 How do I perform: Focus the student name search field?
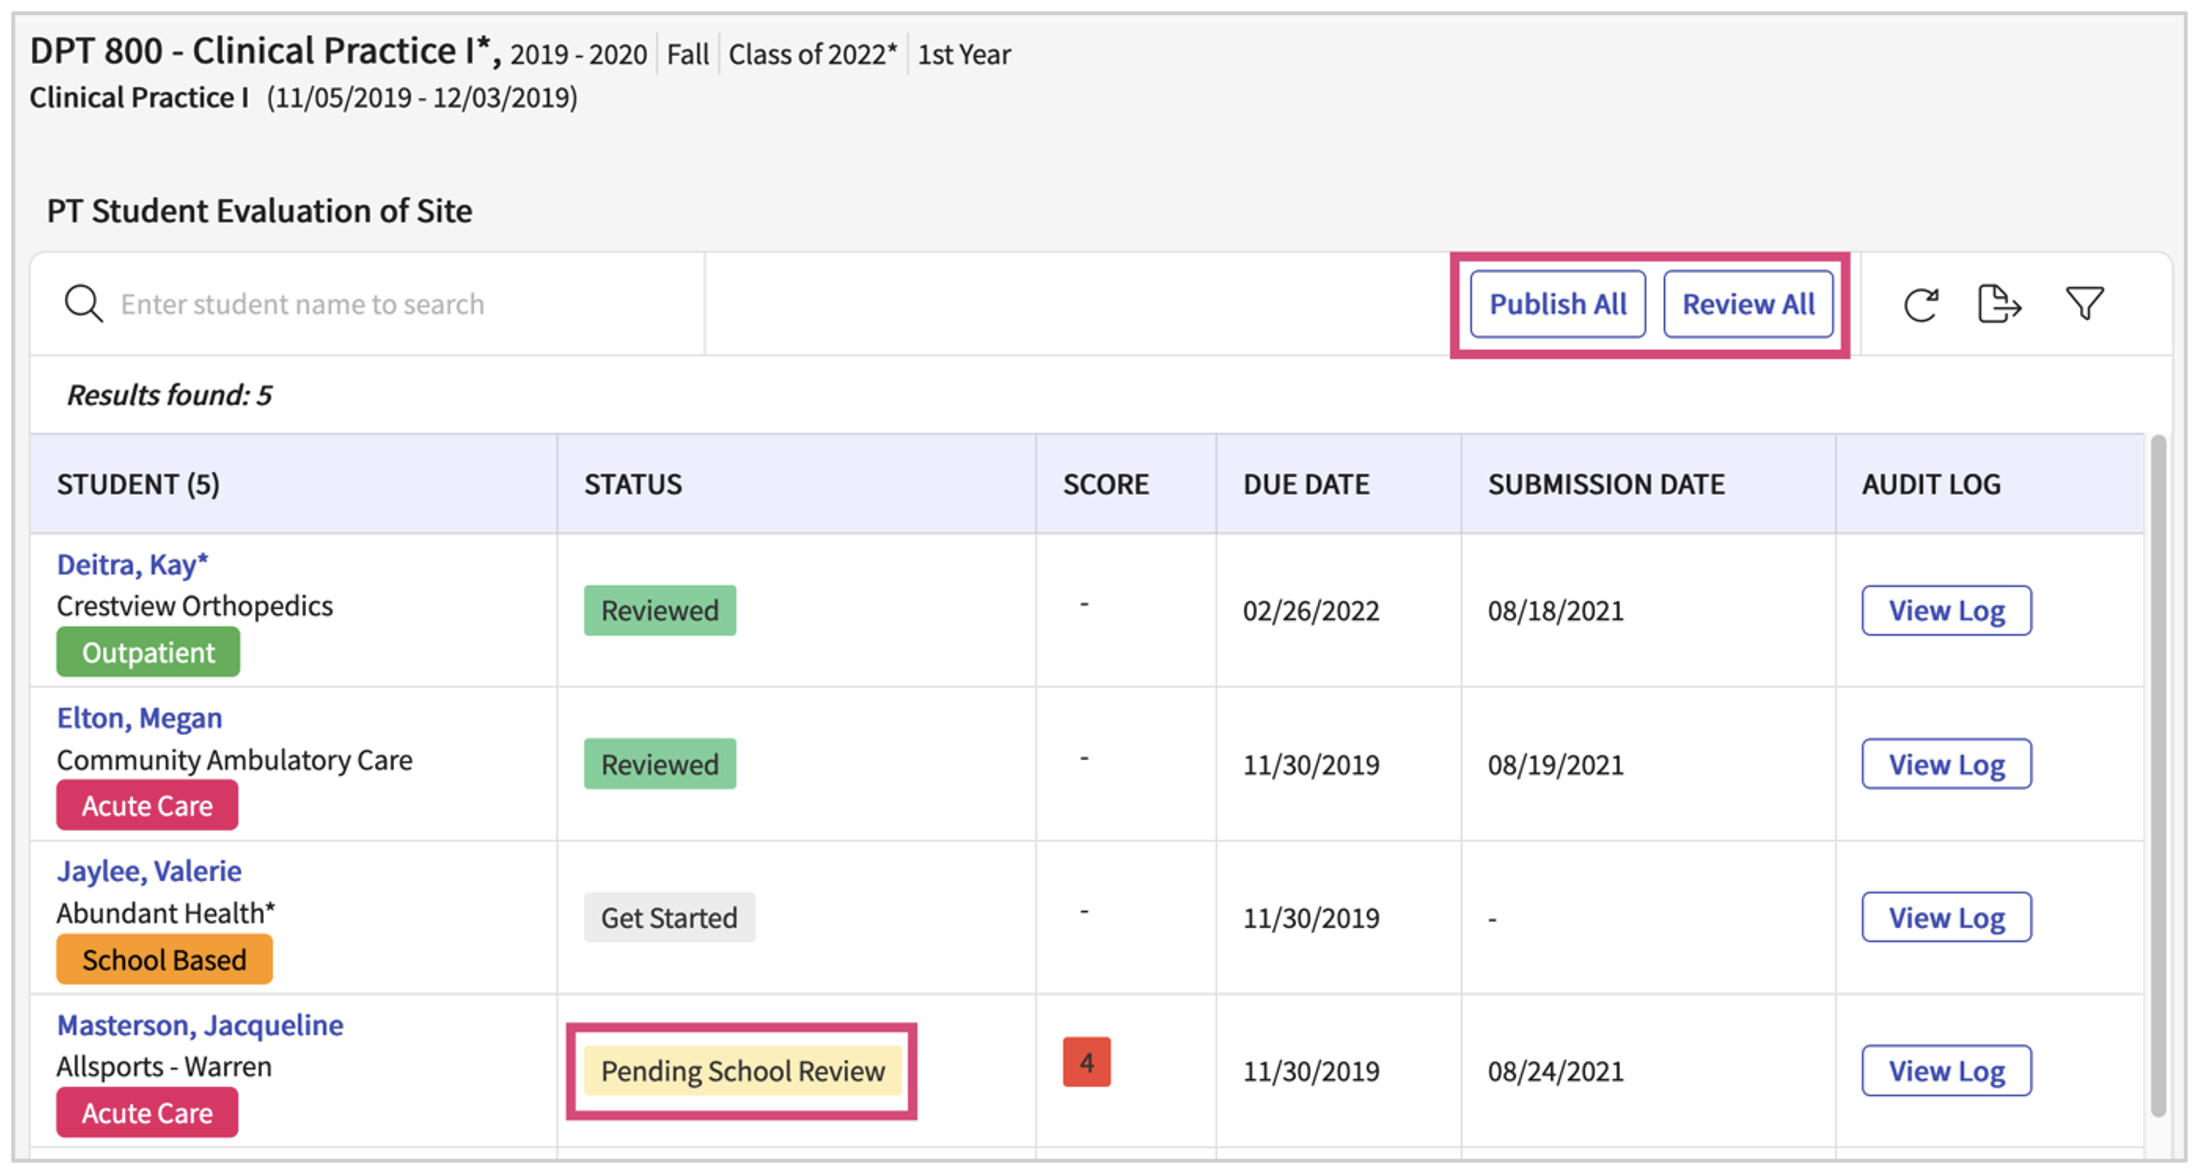(400, 304)
